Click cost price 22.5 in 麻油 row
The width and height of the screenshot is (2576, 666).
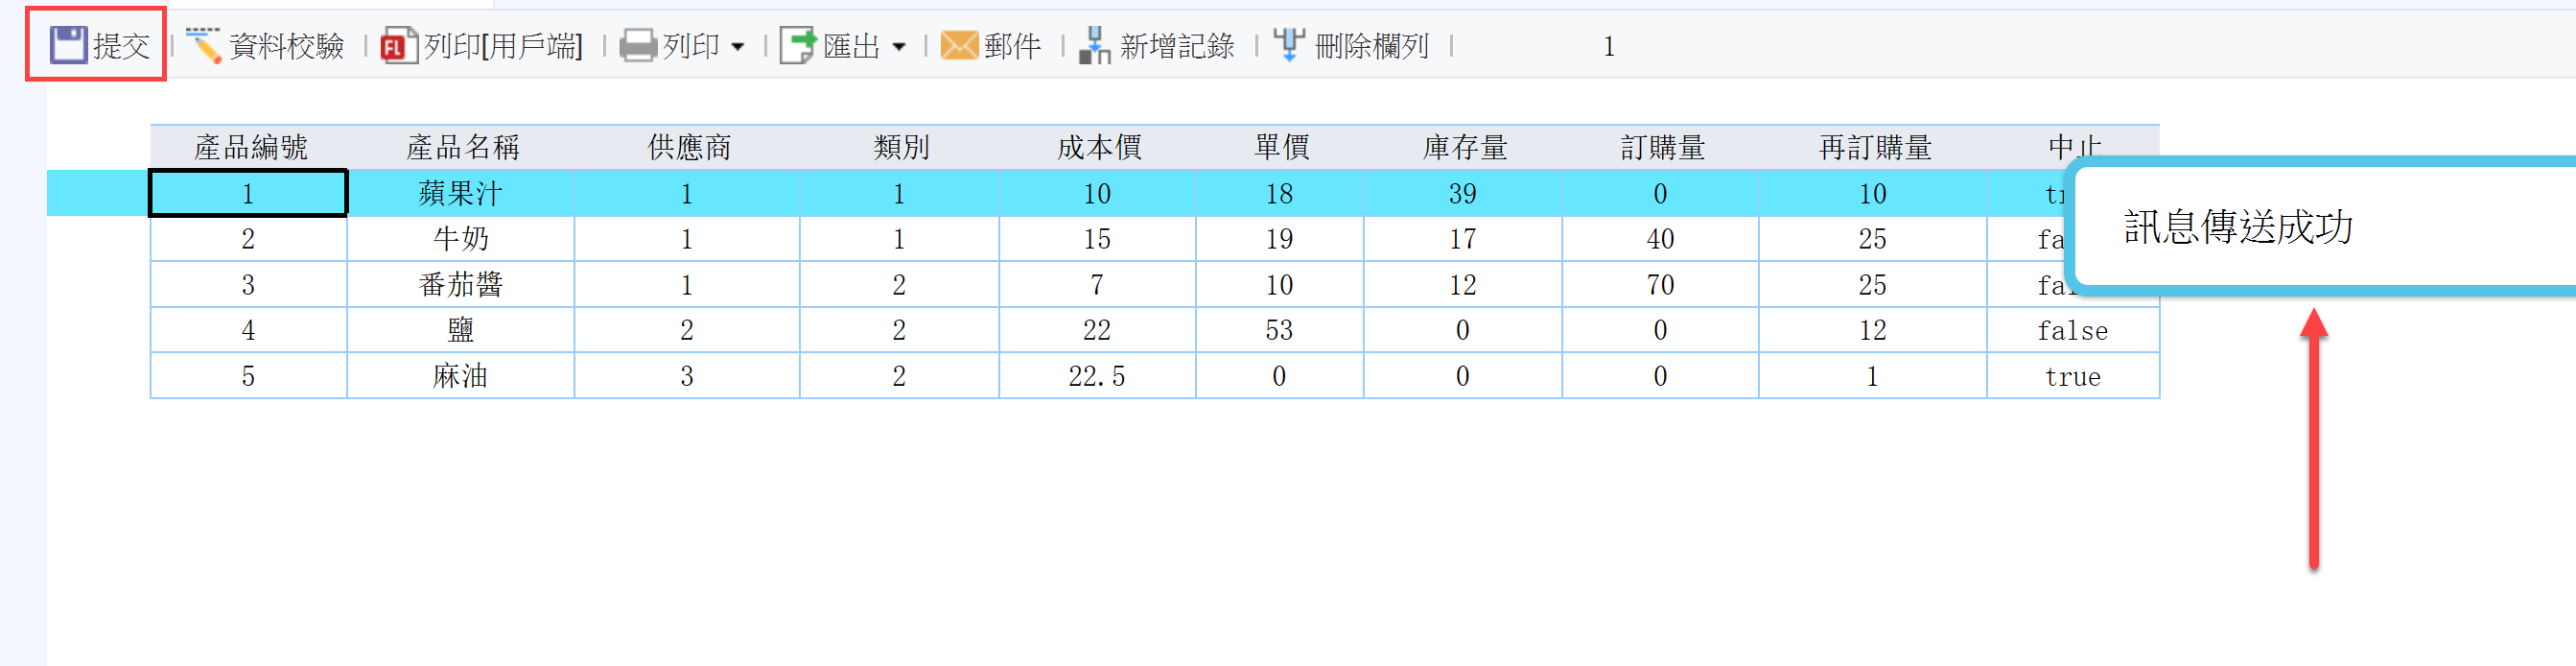[x=1097, y=376]
